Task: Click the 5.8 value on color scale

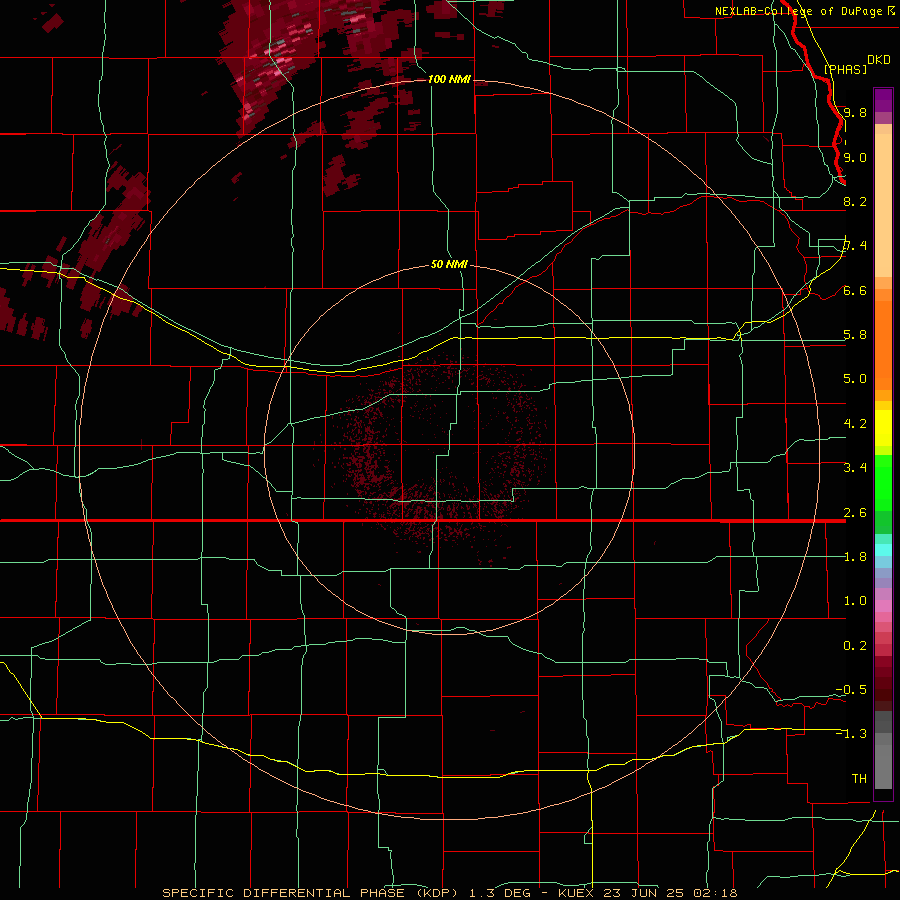Action: [855, 335]
